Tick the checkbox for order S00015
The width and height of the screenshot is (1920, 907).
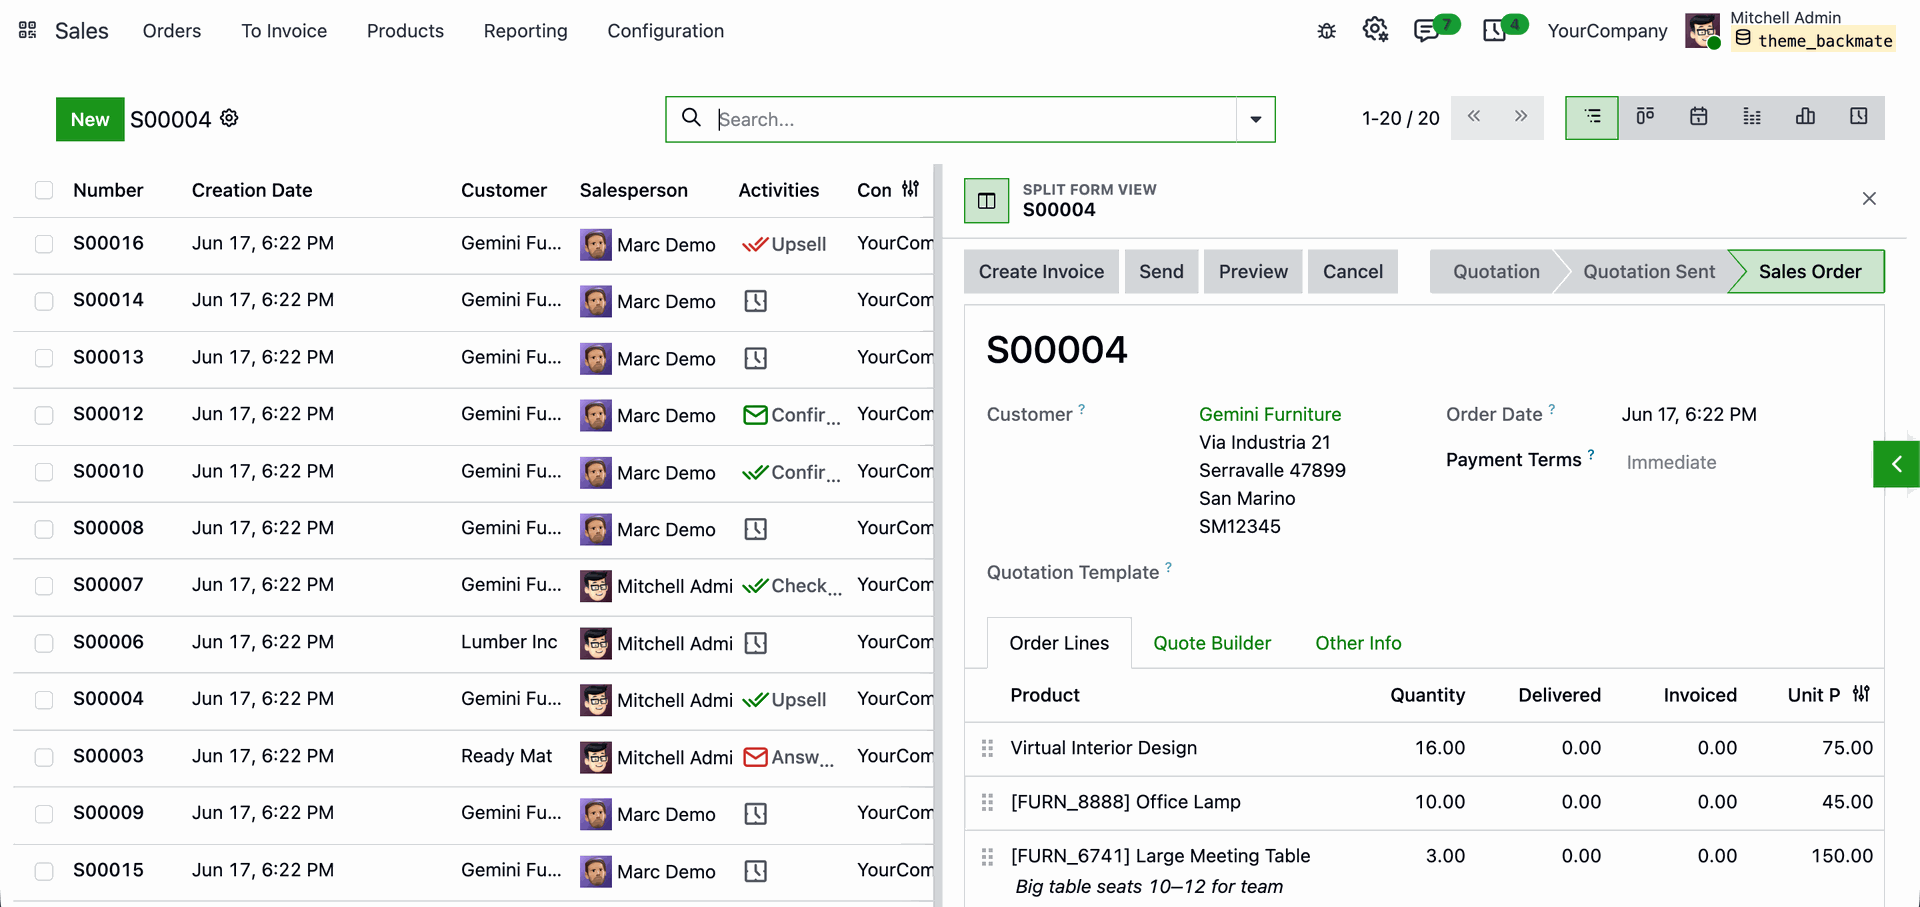click(44, 871)
